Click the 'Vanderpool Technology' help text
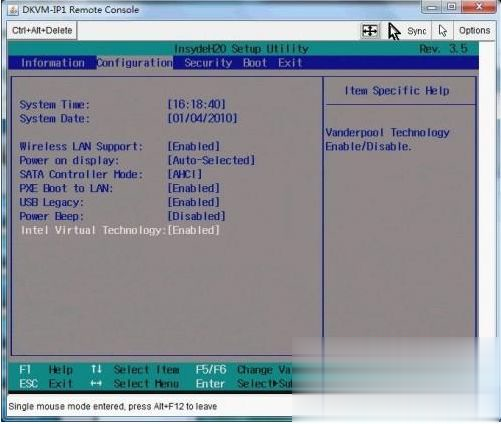 coord(387,133)
